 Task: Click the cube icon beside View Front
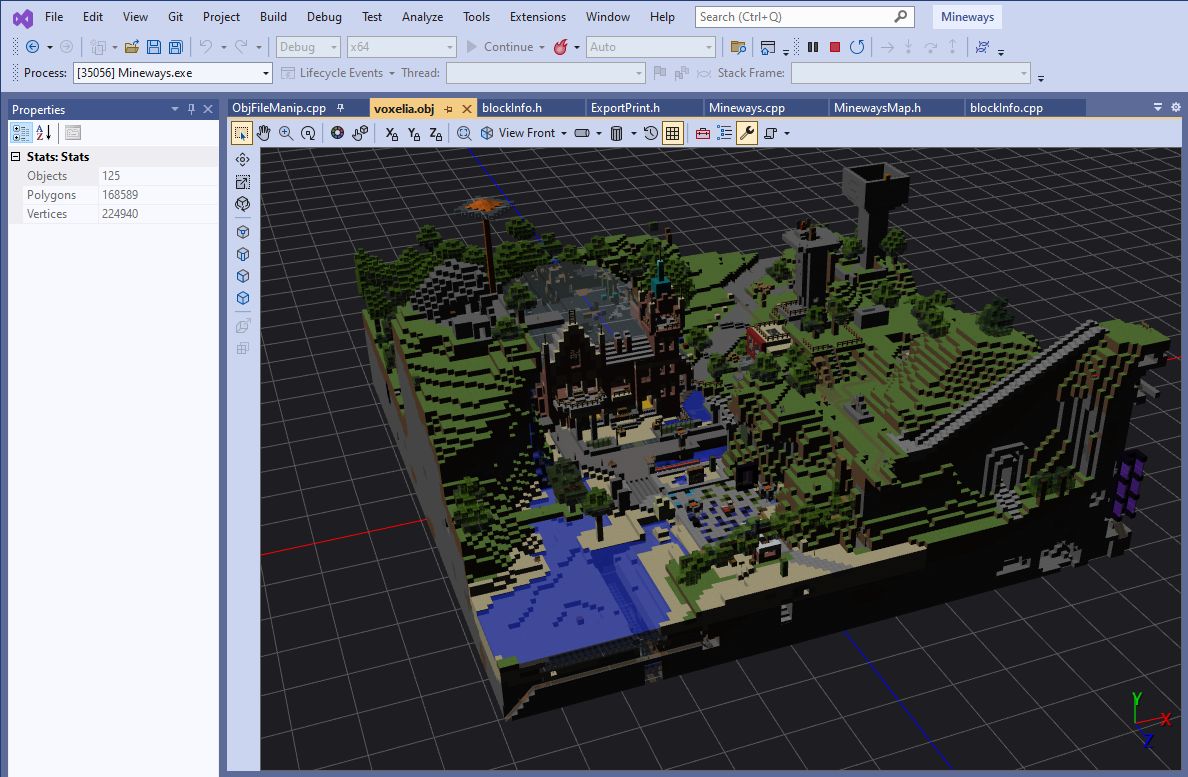pyautogui.click(x=486, y=133)
